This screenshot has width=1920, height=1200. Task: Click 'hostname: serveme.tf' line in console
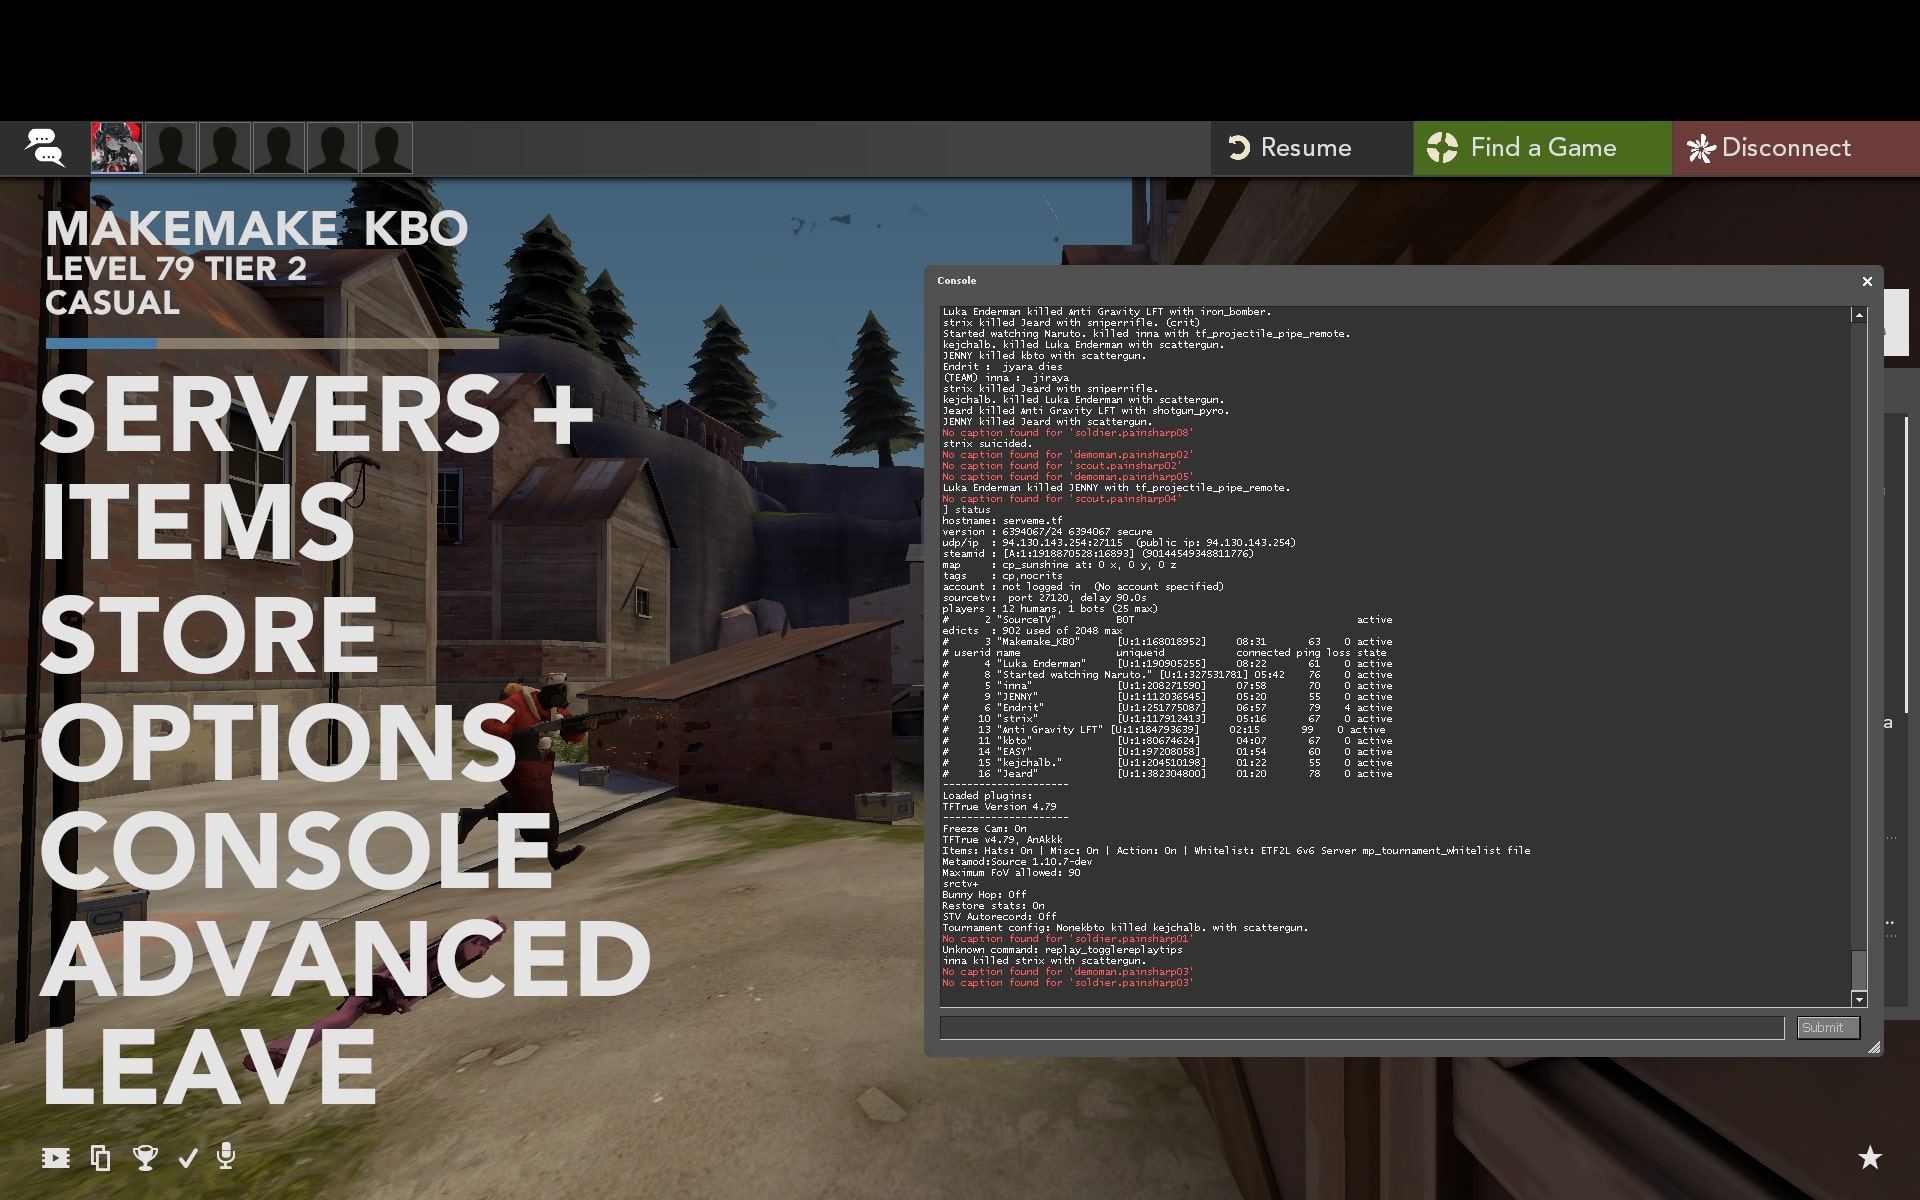tap(1002, 521)
